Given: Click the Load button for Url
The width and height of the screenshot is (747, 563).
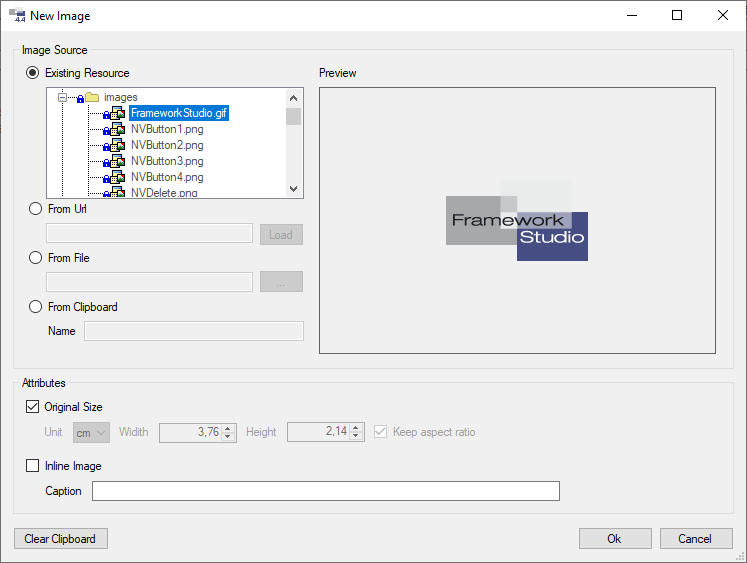Looking at the screenshot, I should pos(281,234).
